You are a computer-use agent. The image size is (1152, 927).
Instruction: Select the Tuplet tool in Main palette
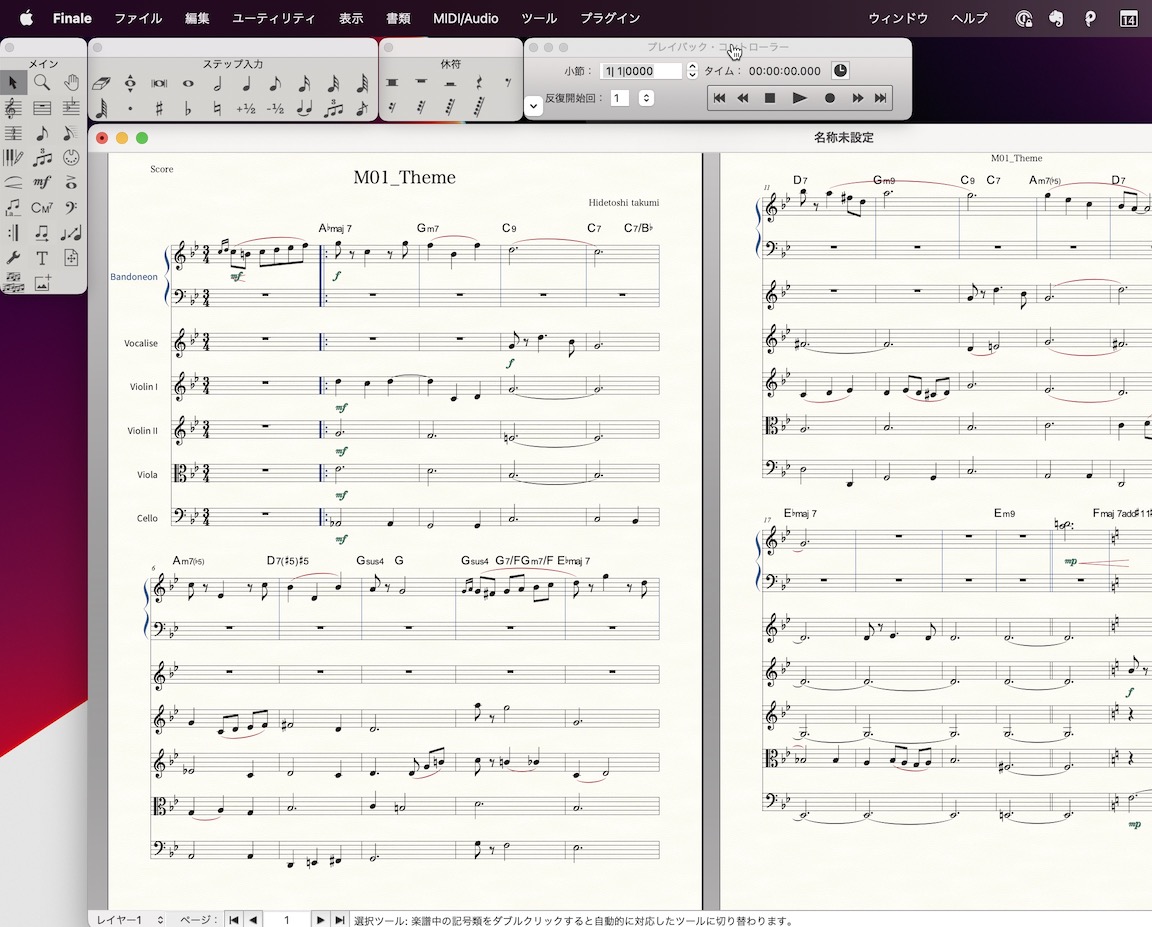pos(42,158)
